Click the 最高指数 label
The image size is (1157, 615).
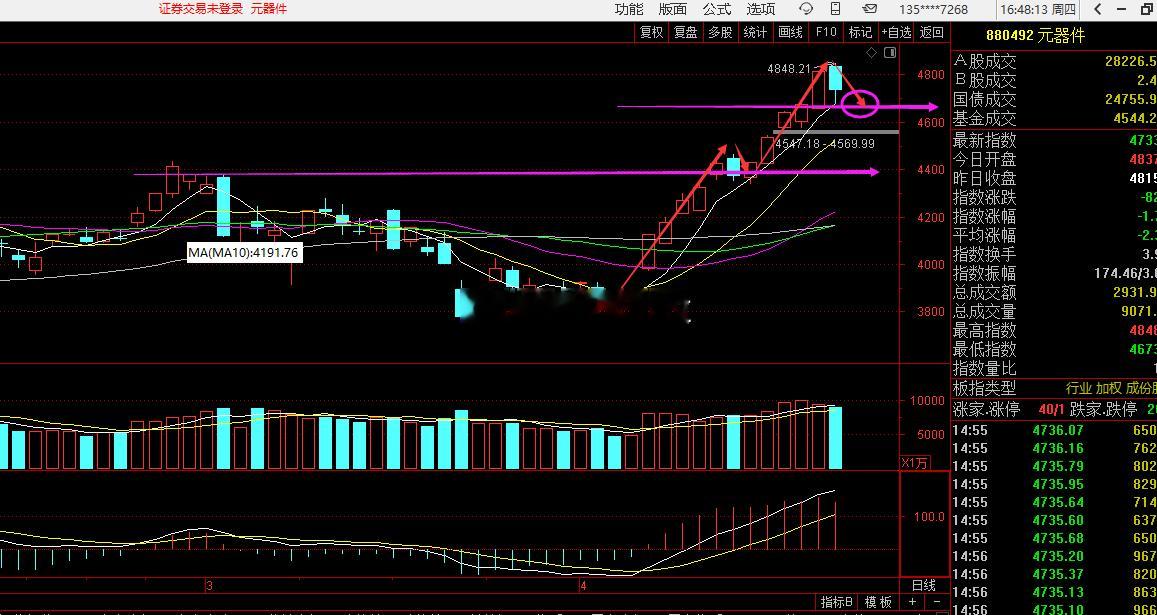click(x=984, y=330)
